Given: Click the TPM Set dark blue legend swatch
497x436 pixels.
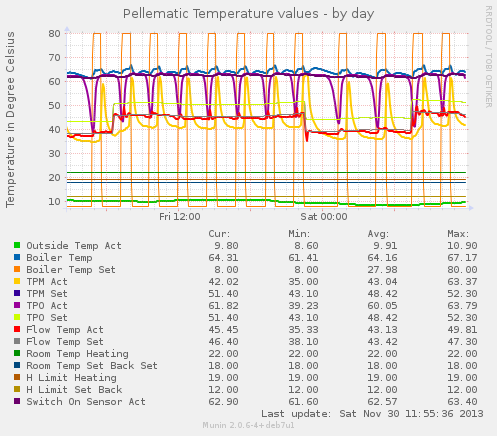Looking at the screenshot, I should (17, 293).
